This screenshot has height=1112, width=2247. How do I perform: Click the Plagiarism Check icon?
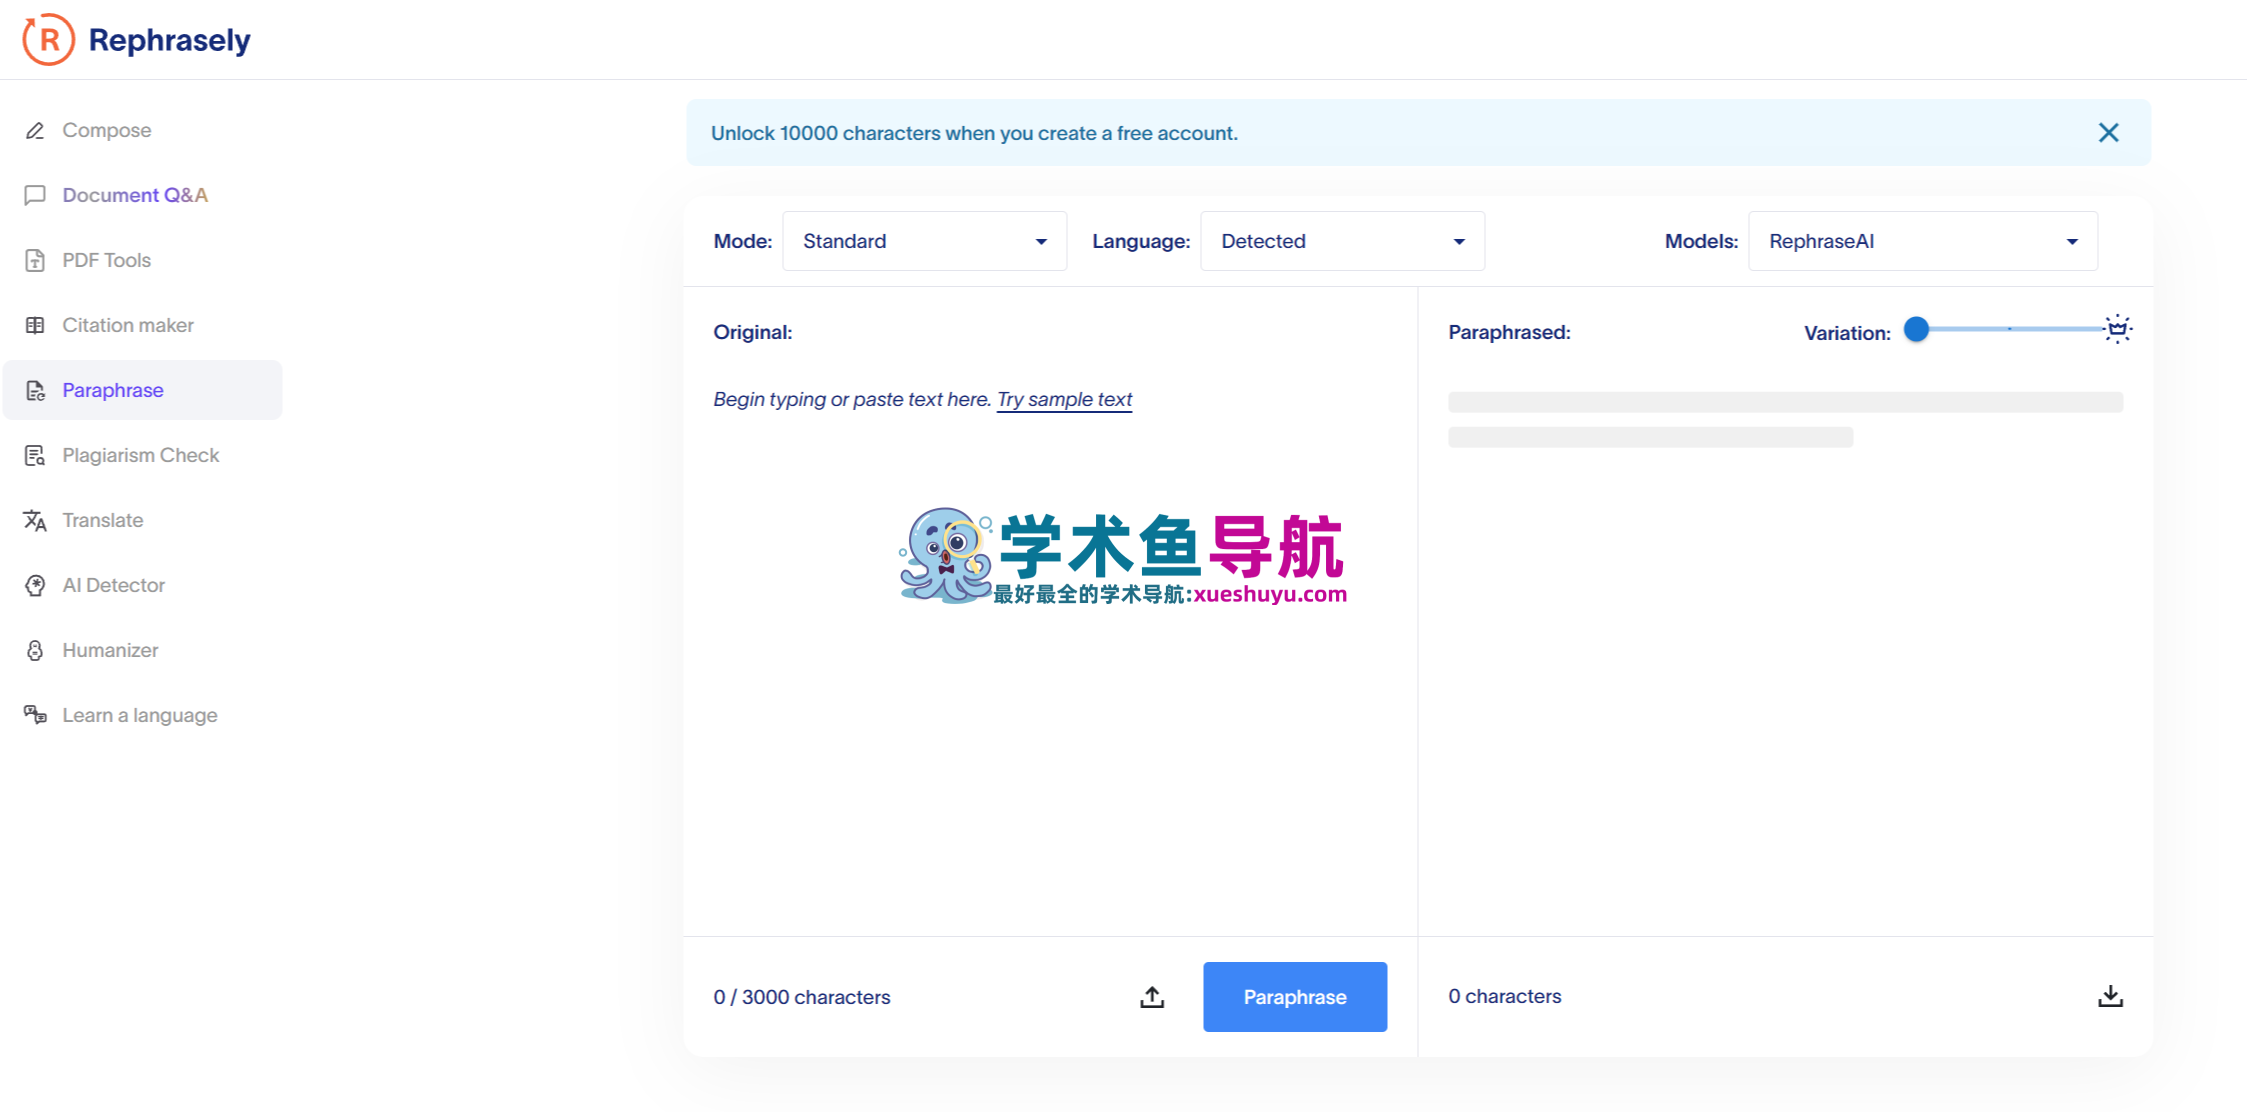[x=35, y=455]
